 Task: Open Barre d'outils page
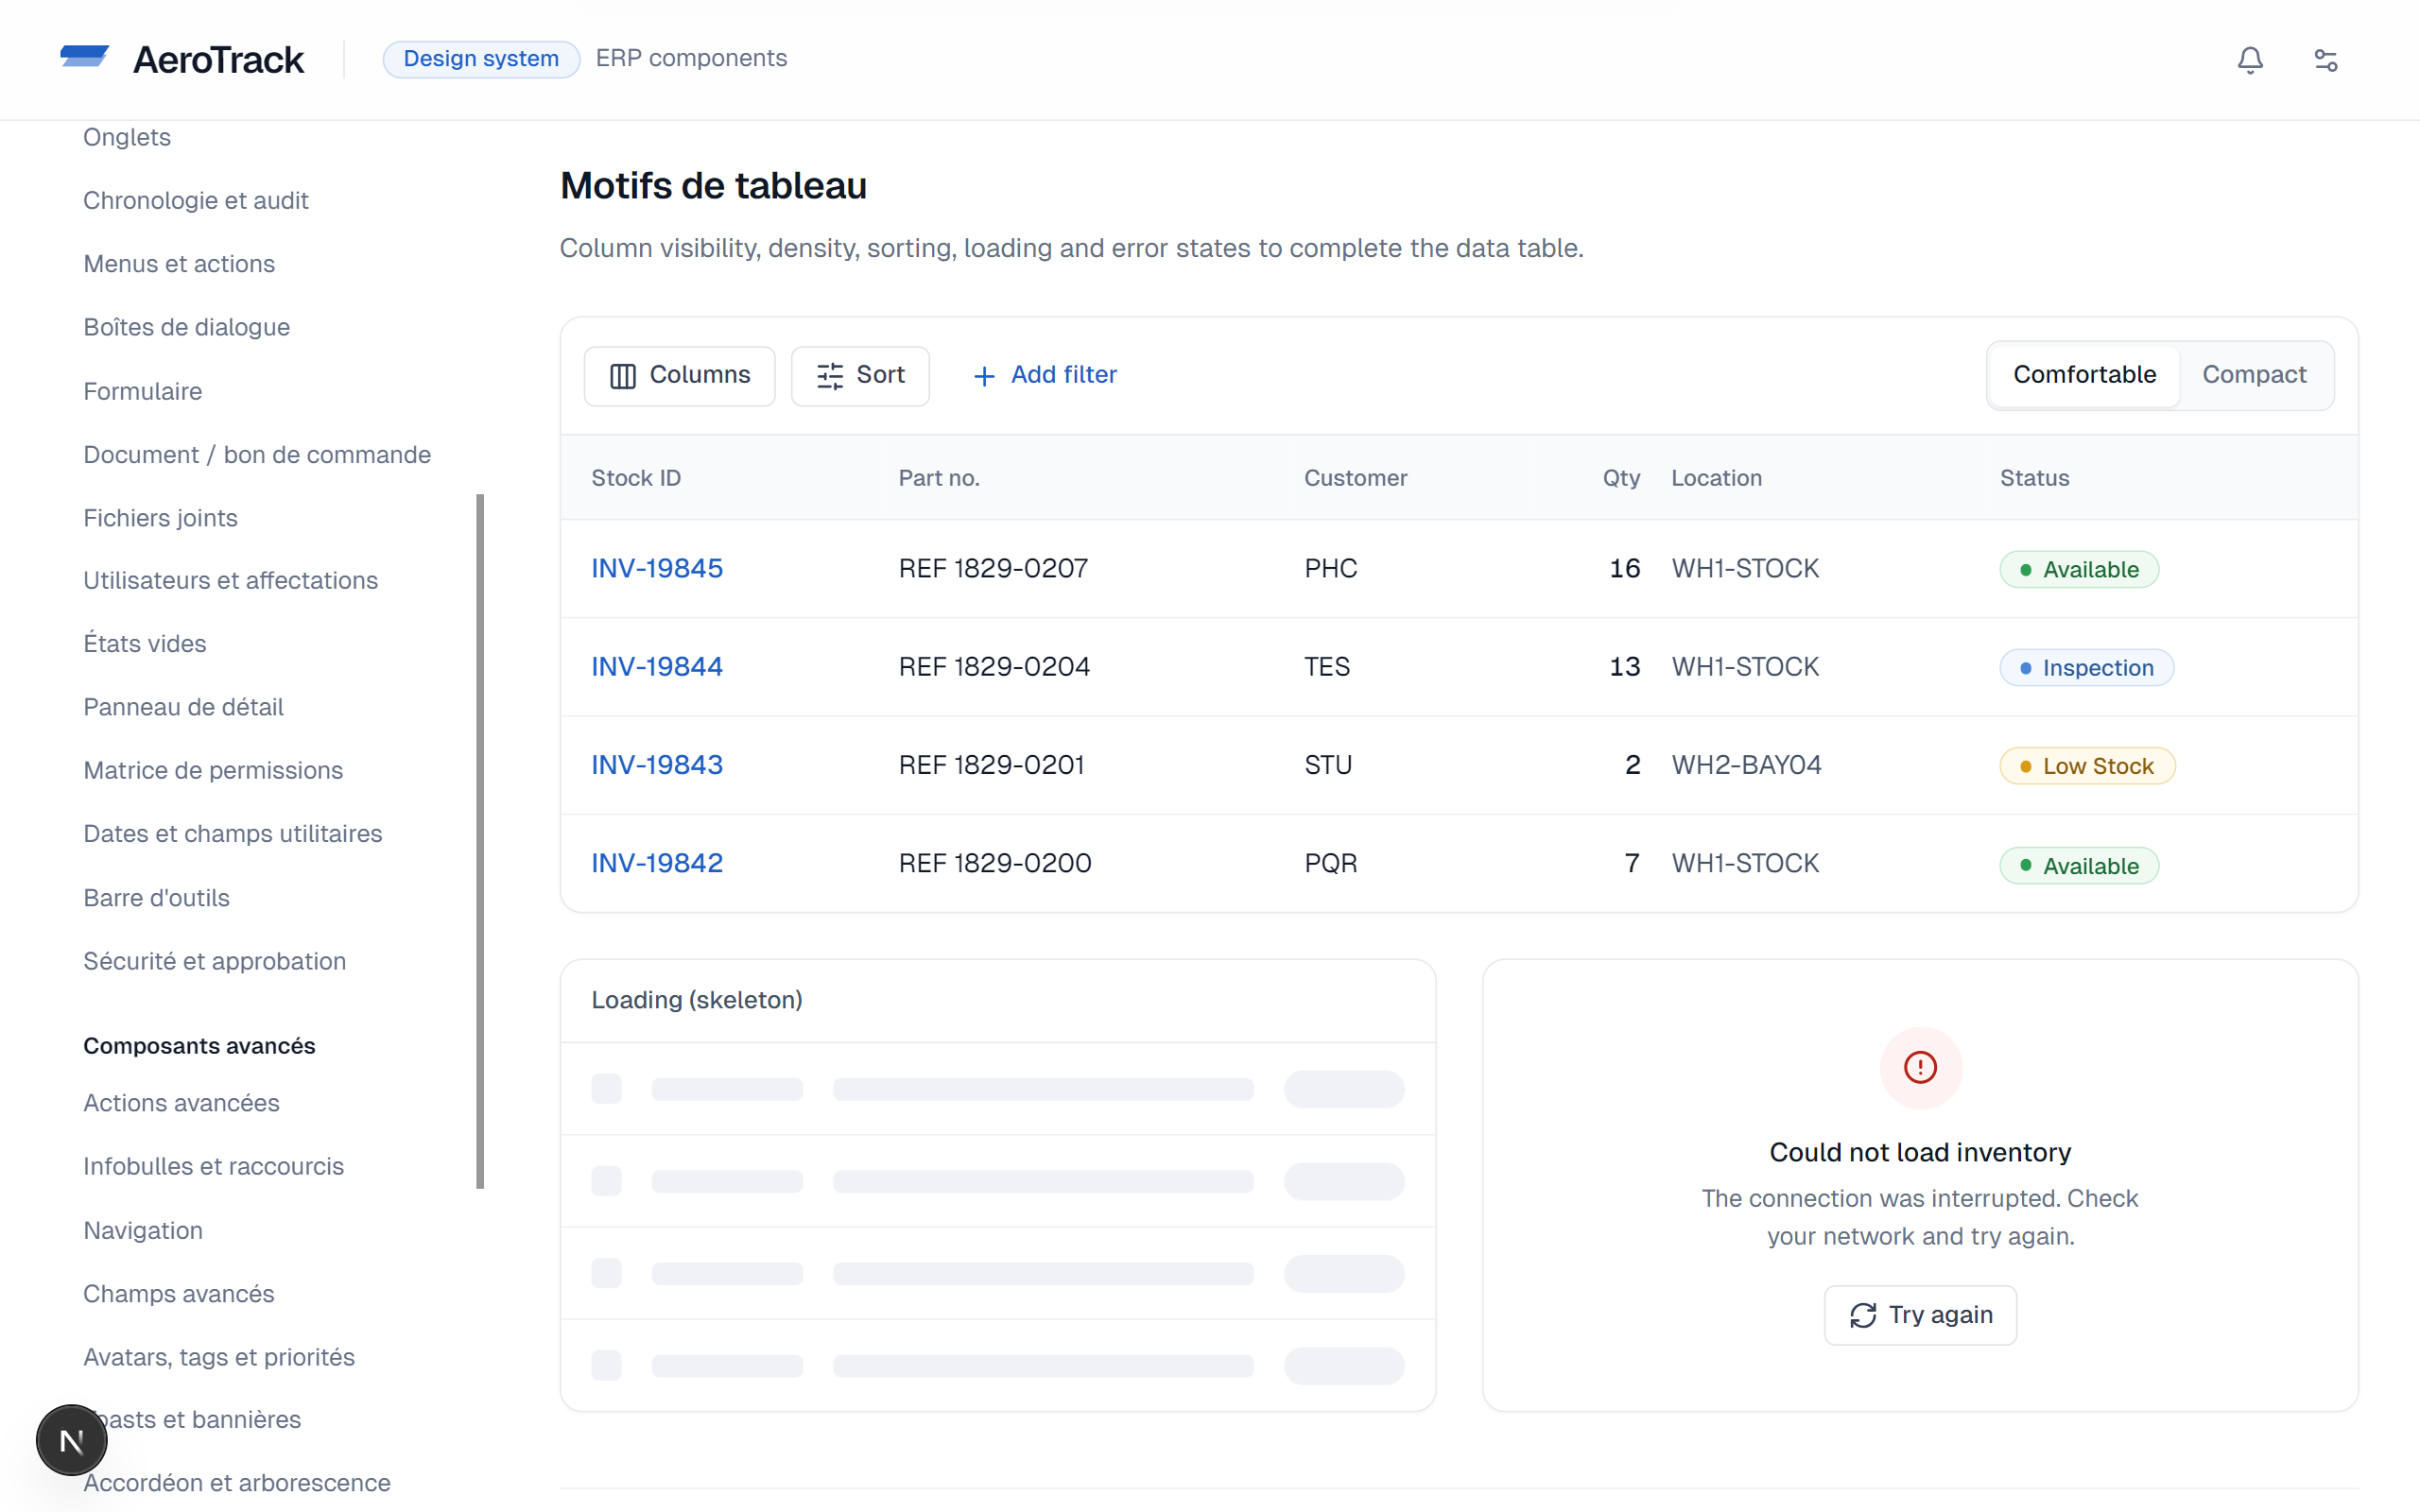pyautogui.click(x=157, y=898)
